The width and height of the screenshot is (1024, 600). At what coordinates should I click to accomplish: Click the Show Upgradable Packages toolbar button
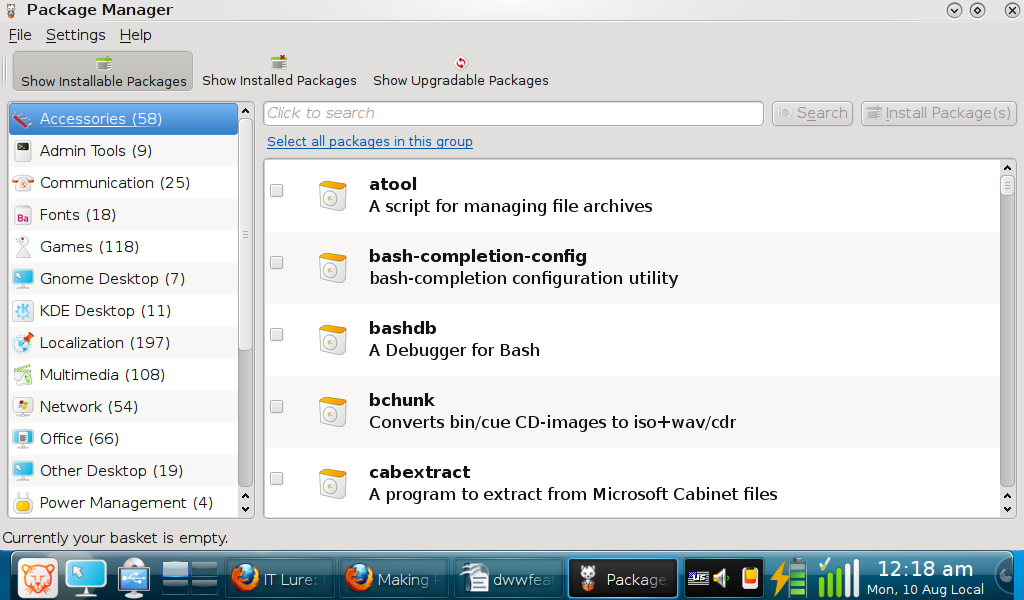460,71
